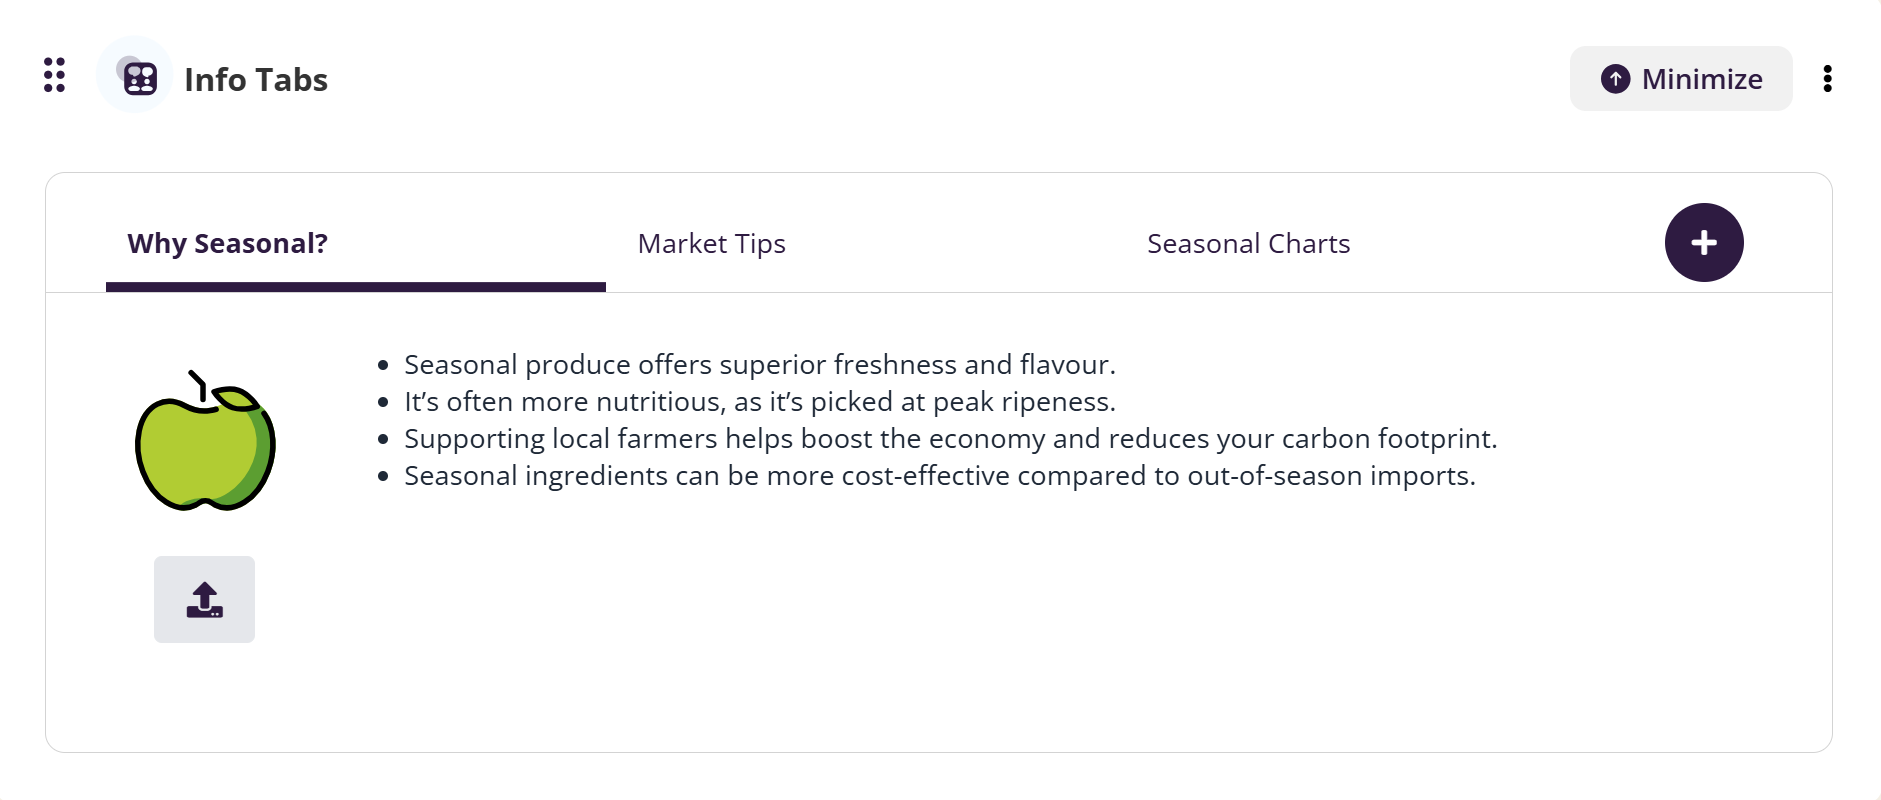The width and height of the screenshot is (1881, 800).
Task: Click the bullet about superior freshness
Action: [759, 365]
